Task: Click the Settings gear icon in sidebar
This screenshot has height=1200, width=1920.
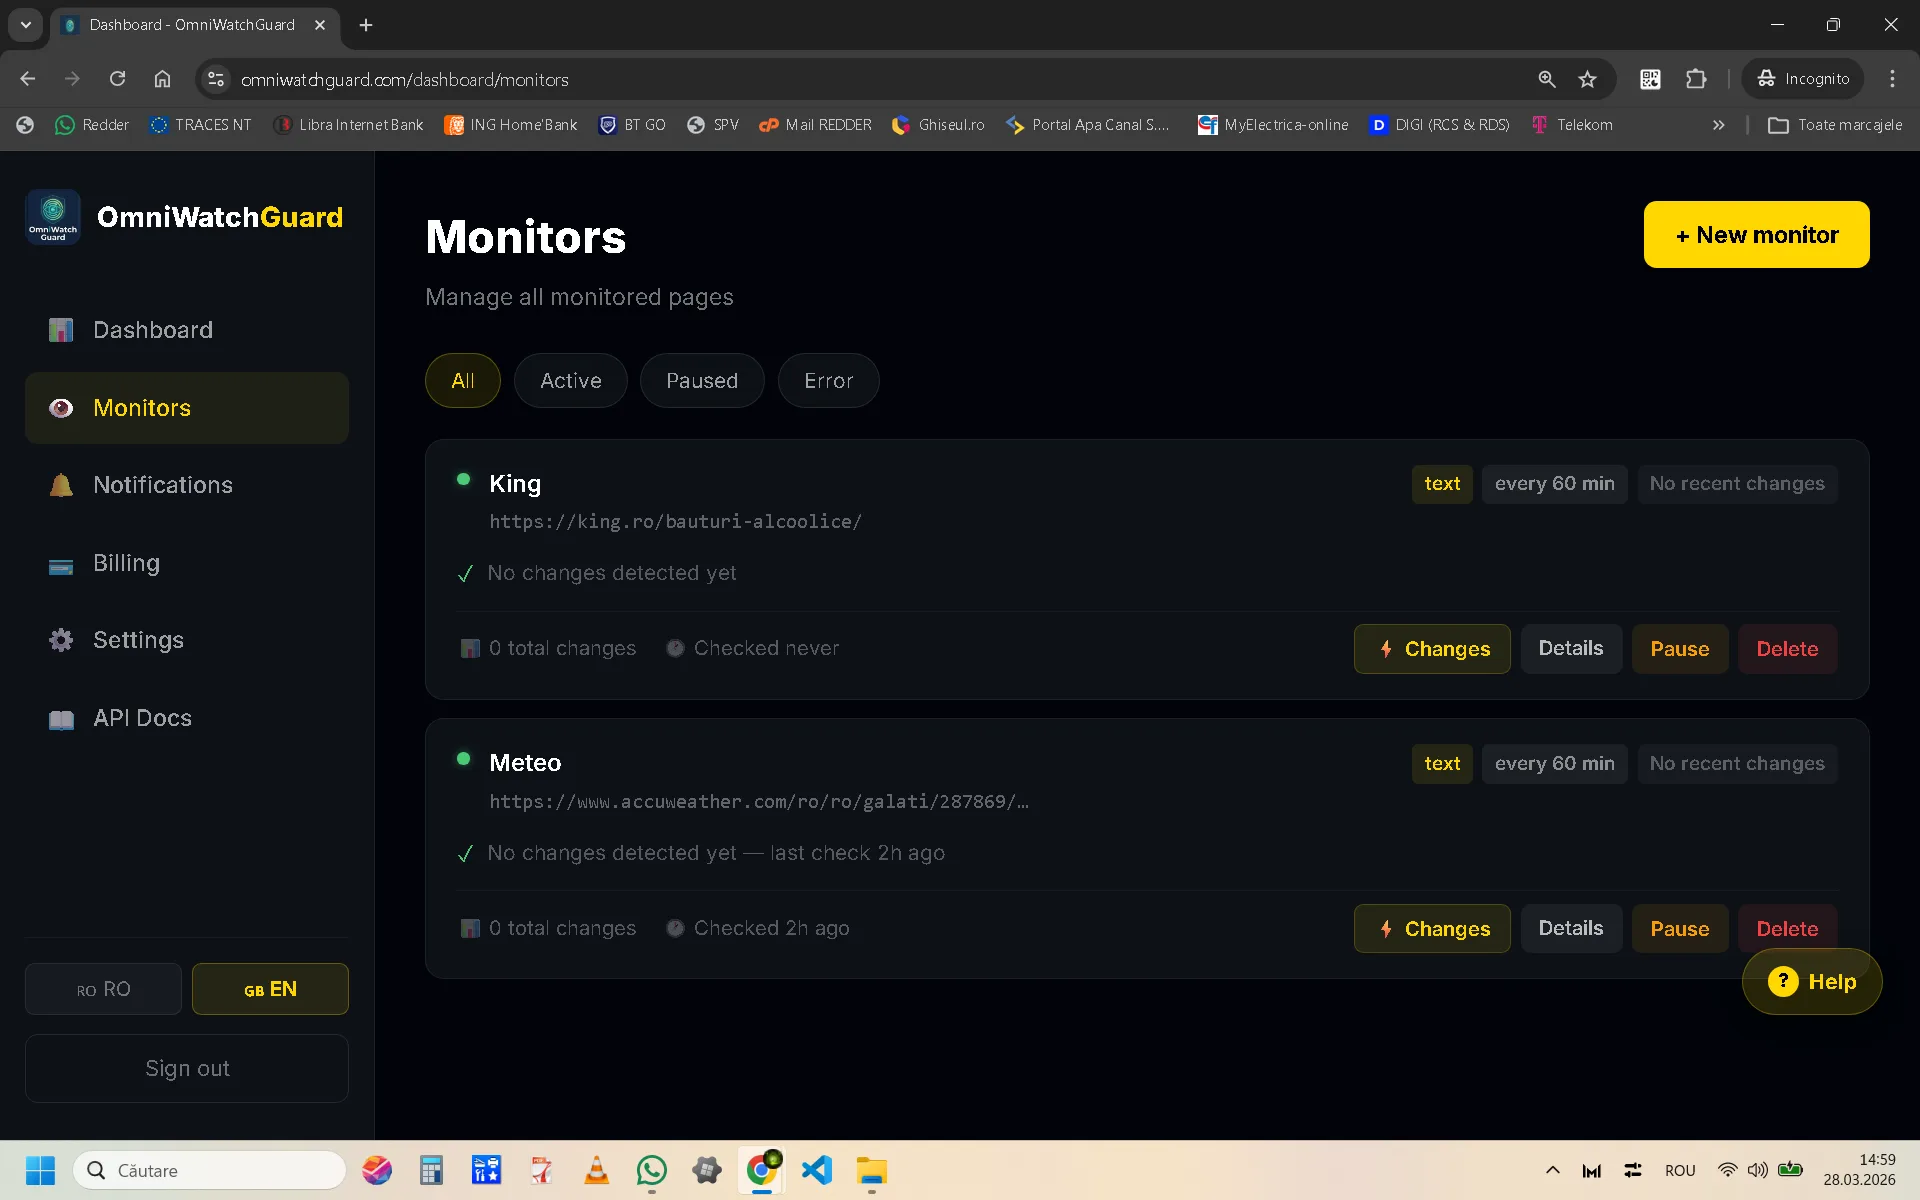Action: coord(61,640)
